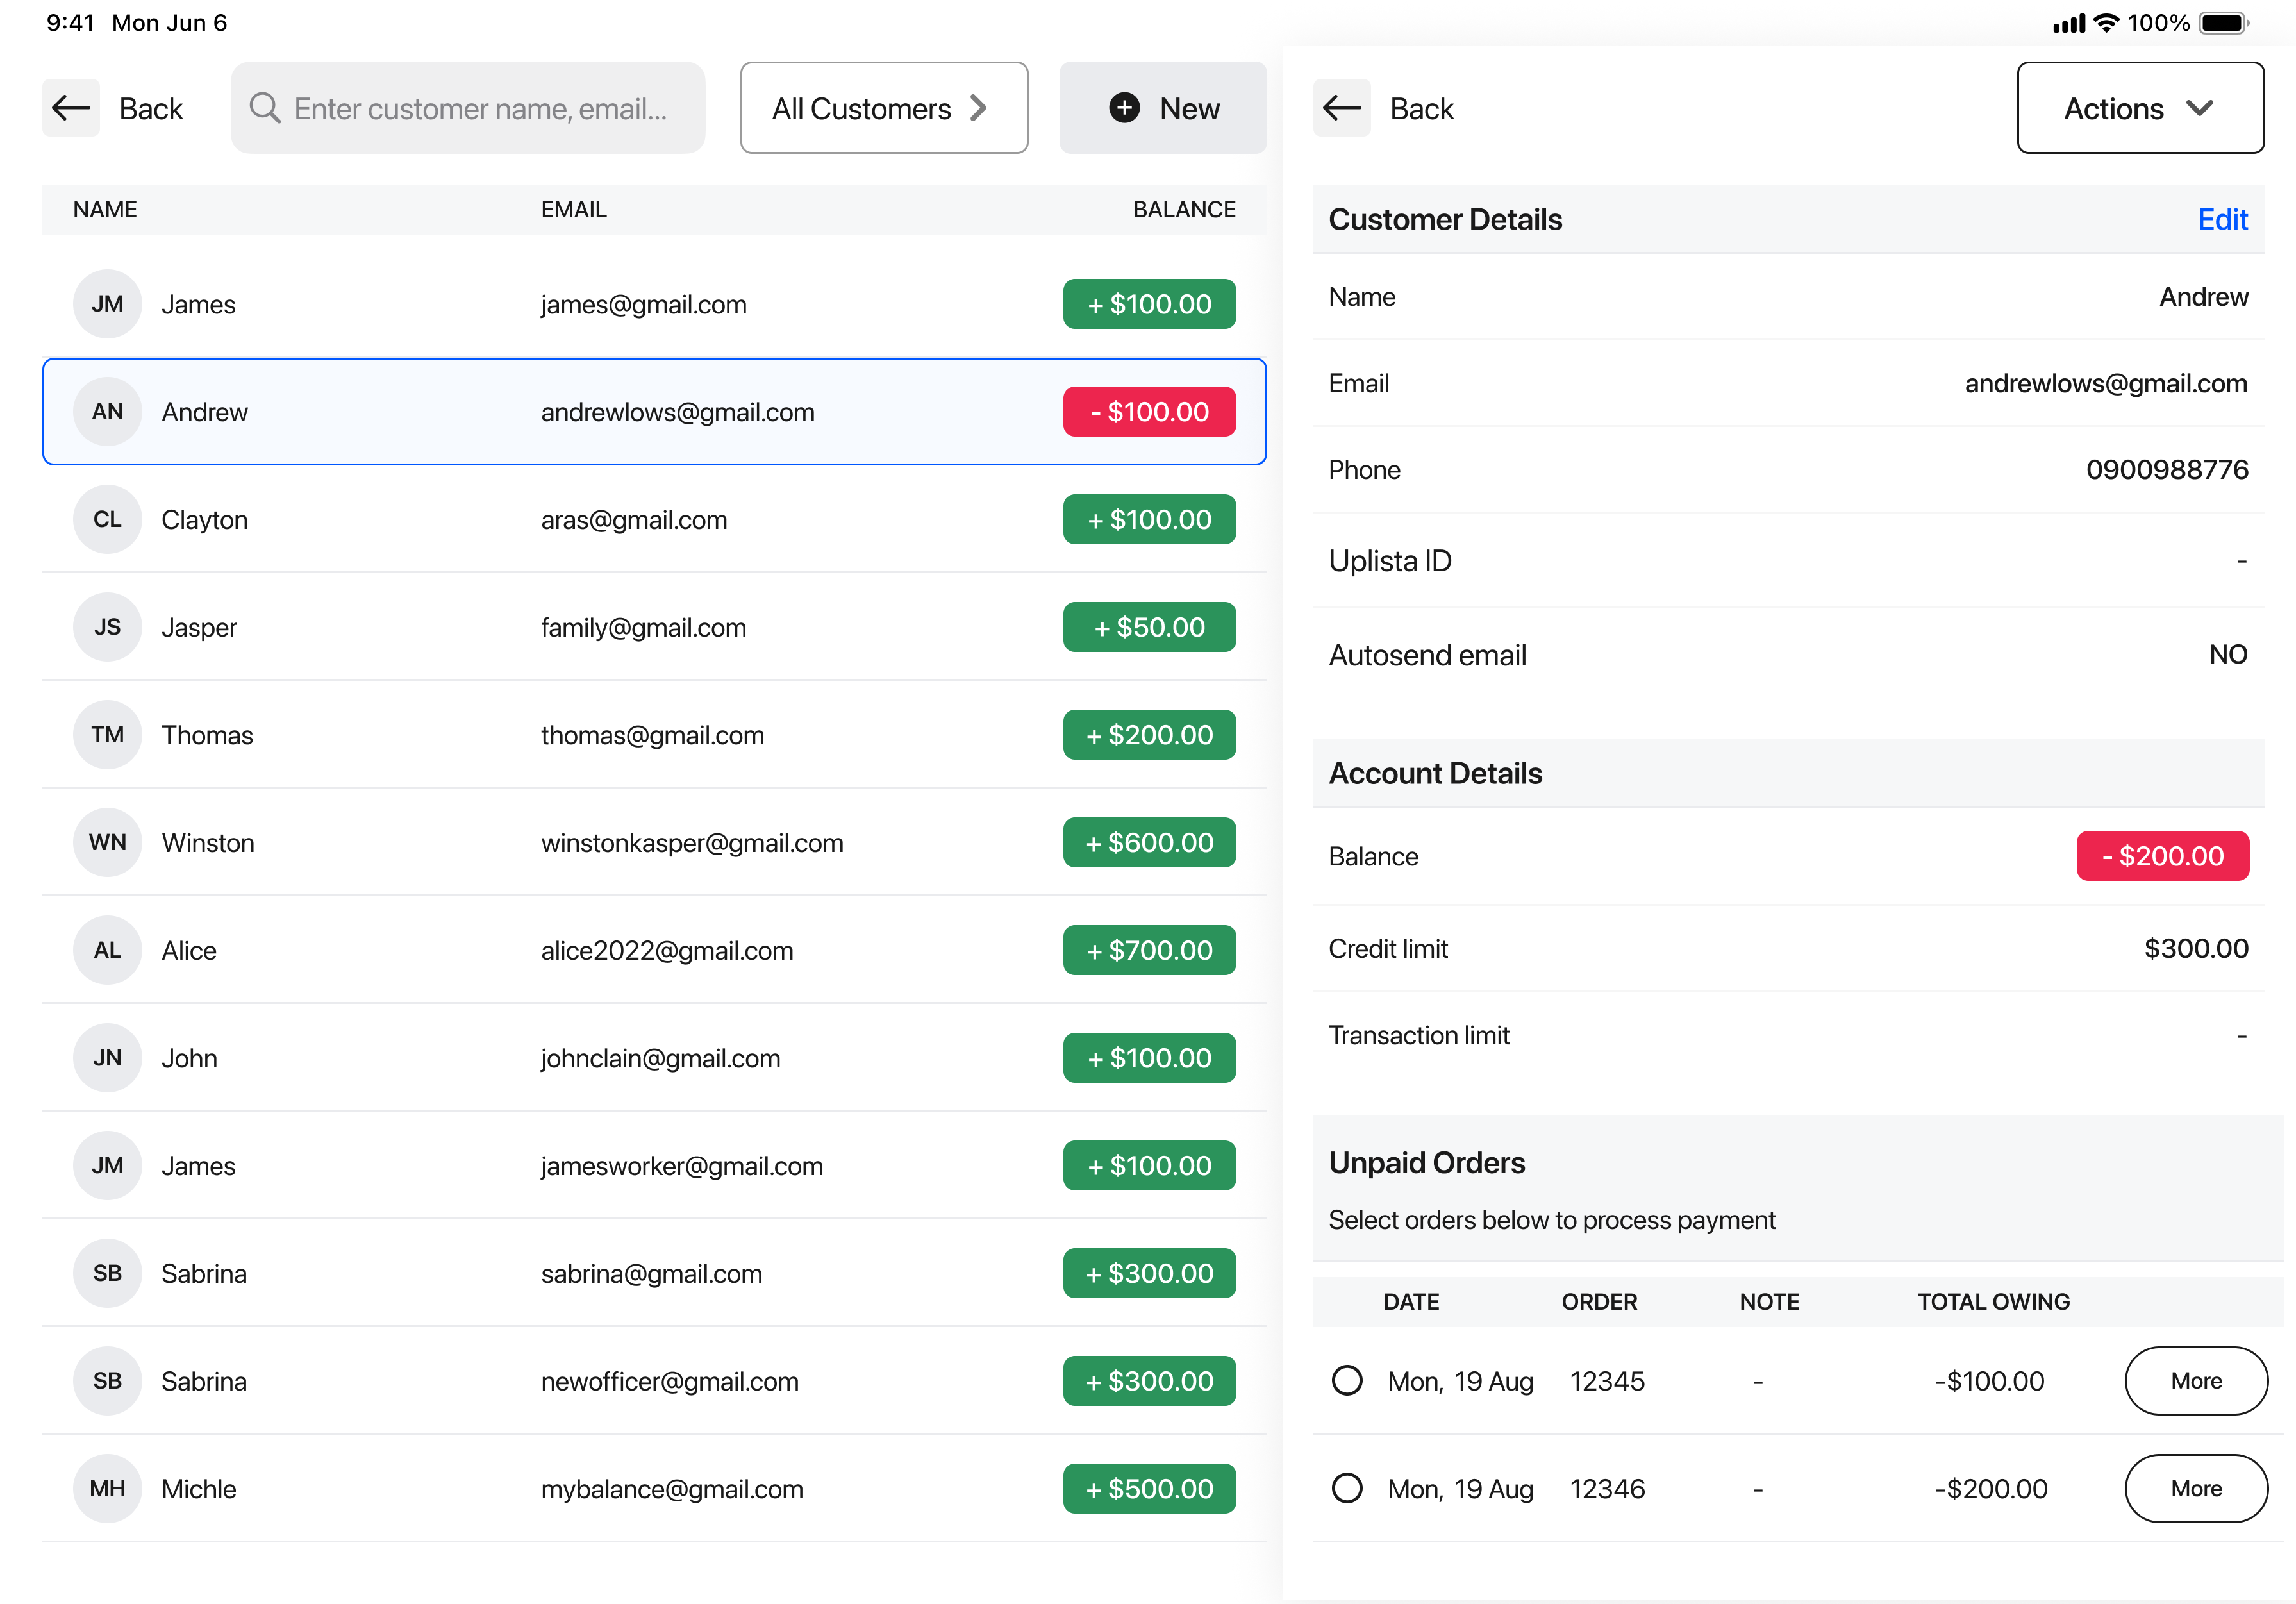The width and height of the screenshot is (2296, 1604).
Task: Tap the back arrow in customer list
Action: pyautogui.click(x=71, y=108)
